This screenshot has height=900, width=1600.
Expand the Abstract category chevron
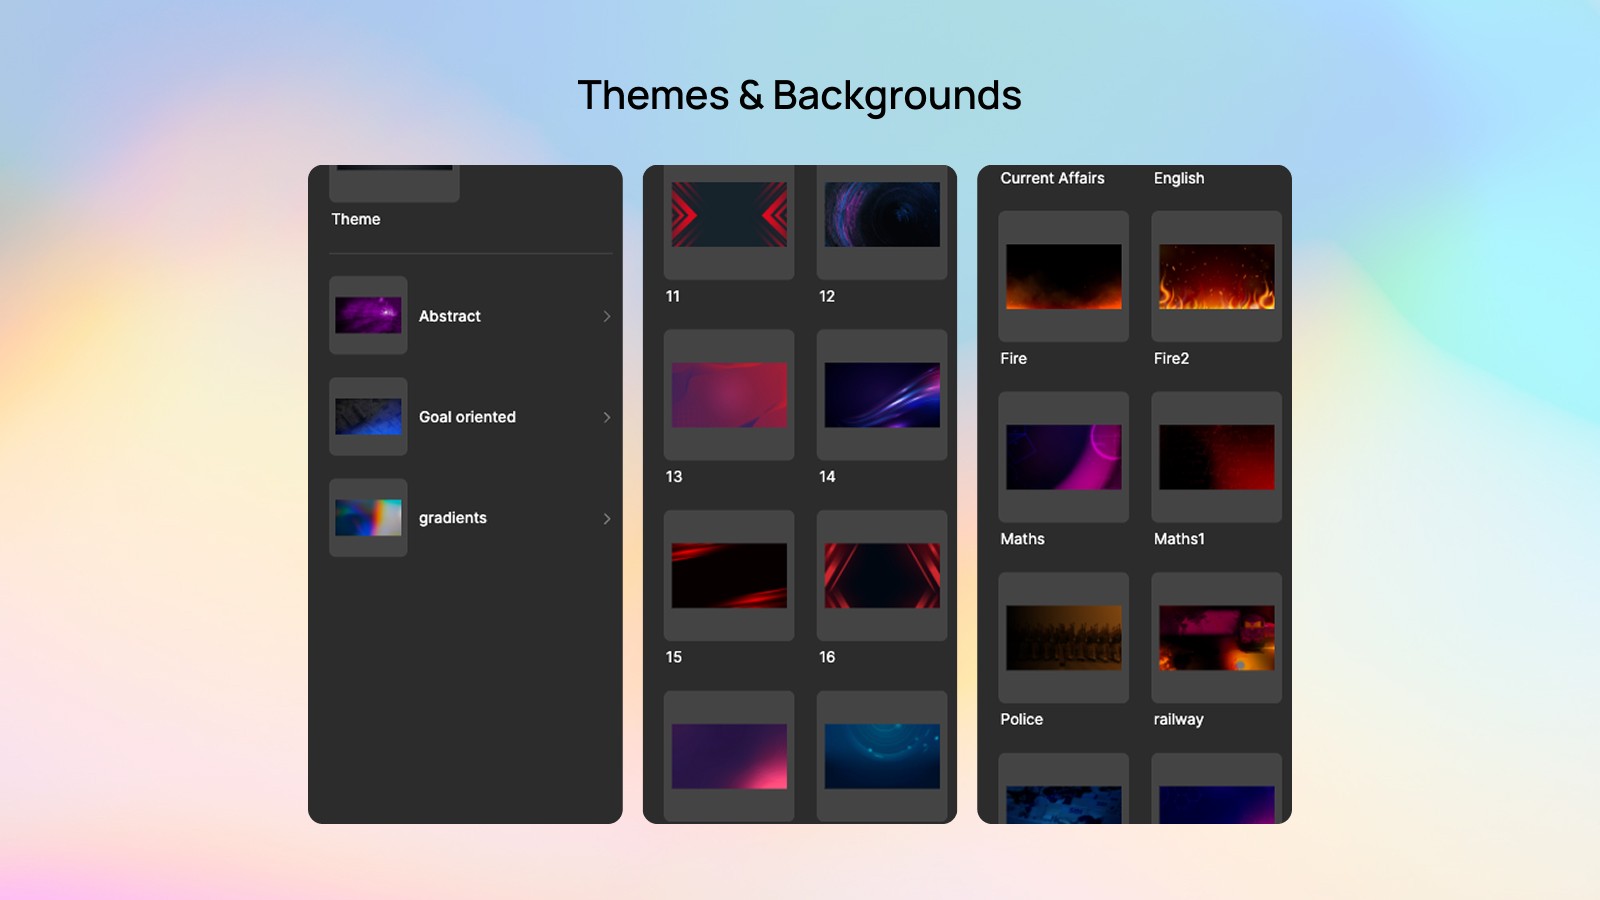point(606,316)
